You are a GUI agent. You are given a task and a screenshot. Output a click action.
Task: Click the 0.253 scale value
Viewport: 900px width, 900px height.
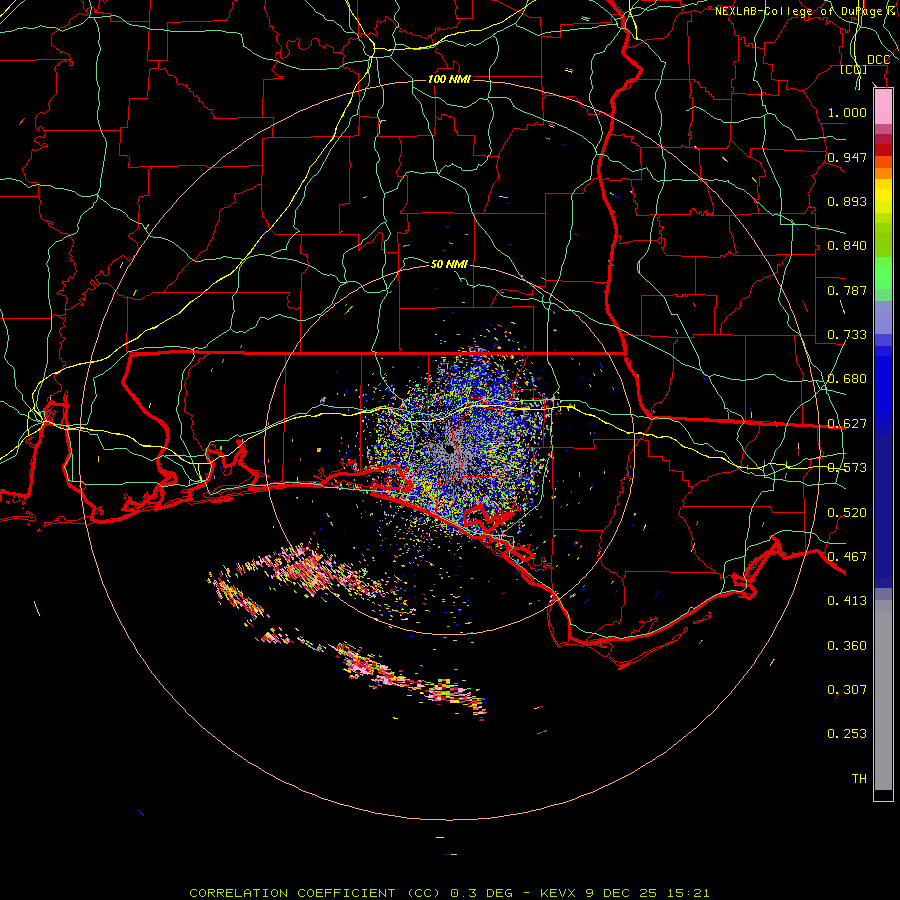click(x=847, y=734)
